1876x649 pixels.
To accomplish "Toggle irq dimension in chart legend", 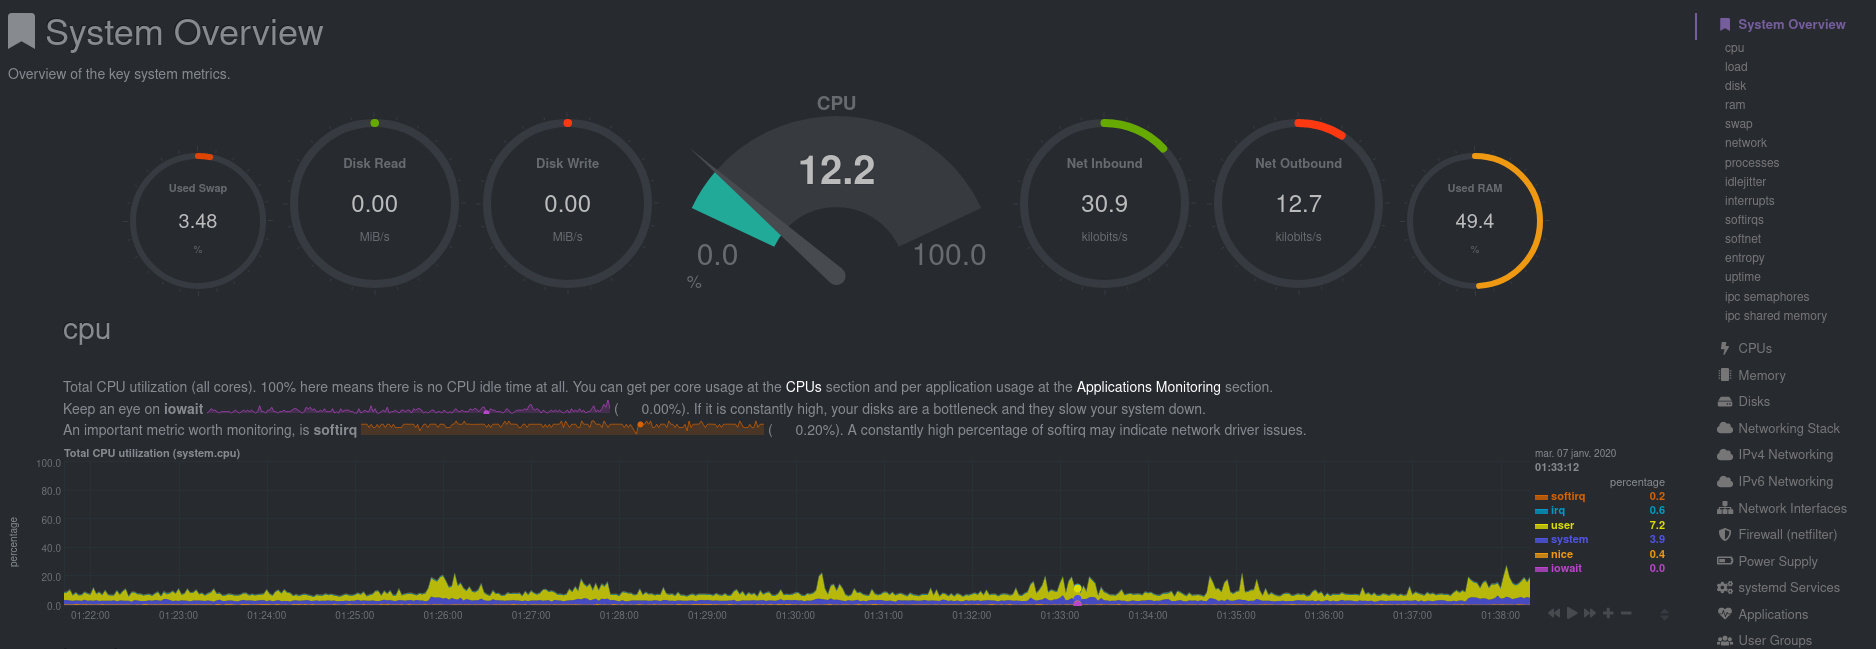I will pos(1558,510).
